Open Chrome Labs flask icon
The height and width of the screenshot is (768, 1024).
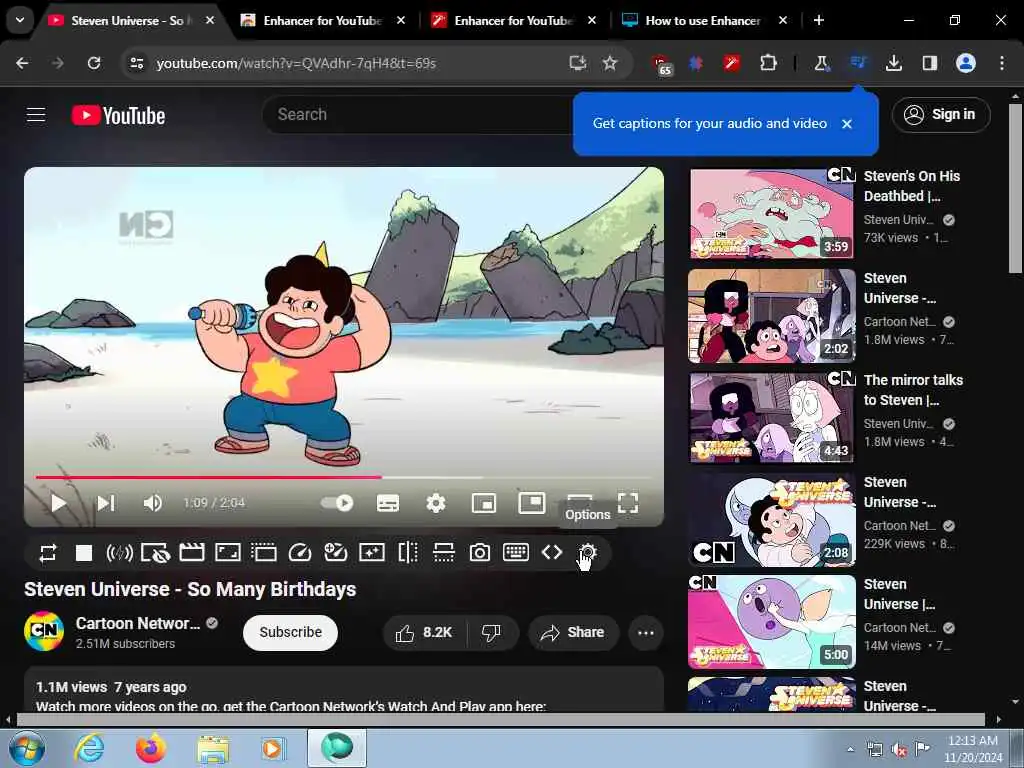pos(821,63)
